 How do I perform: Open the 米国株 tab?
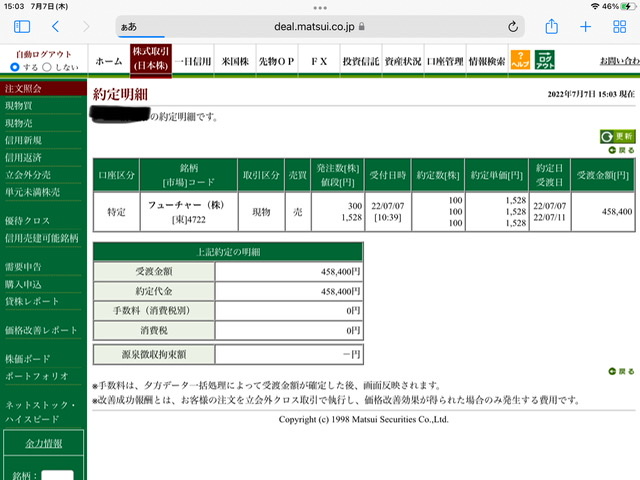[235, 61]
